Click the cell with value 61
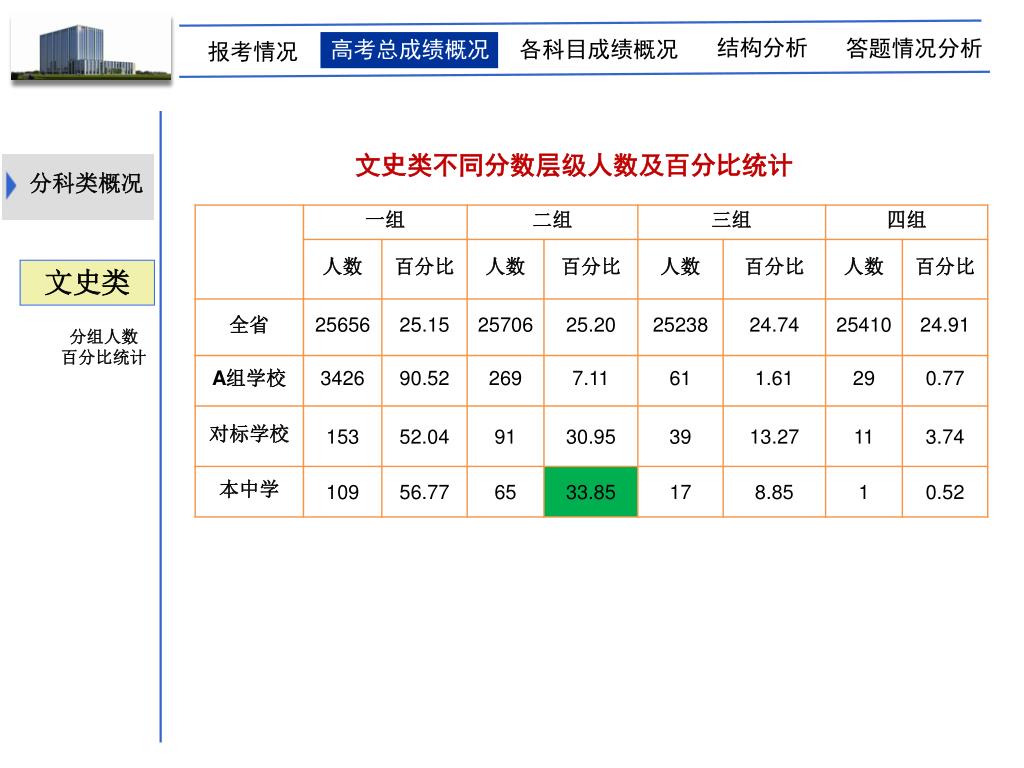This screenshot has width=1024, height=768. [680, 380]
